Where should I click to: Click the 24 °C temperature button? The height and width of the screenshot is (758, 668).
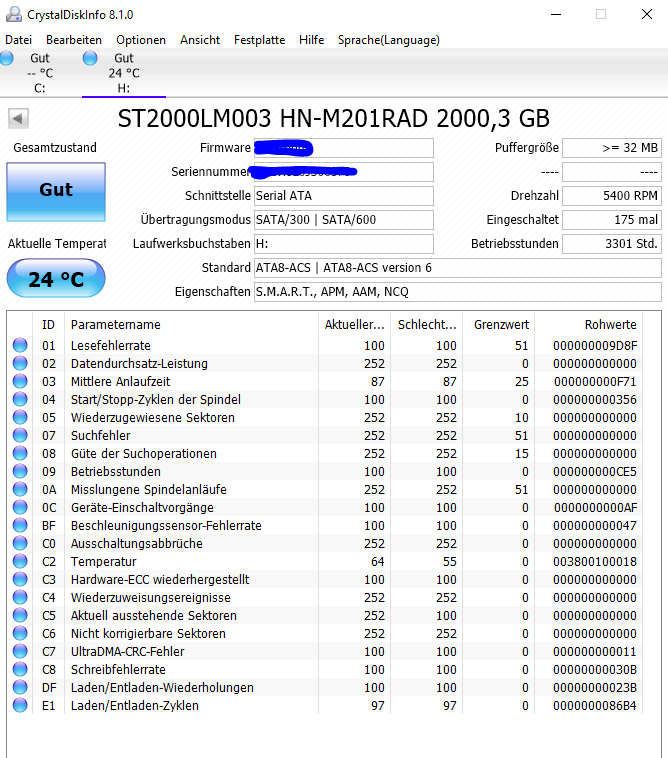(56, 278)
